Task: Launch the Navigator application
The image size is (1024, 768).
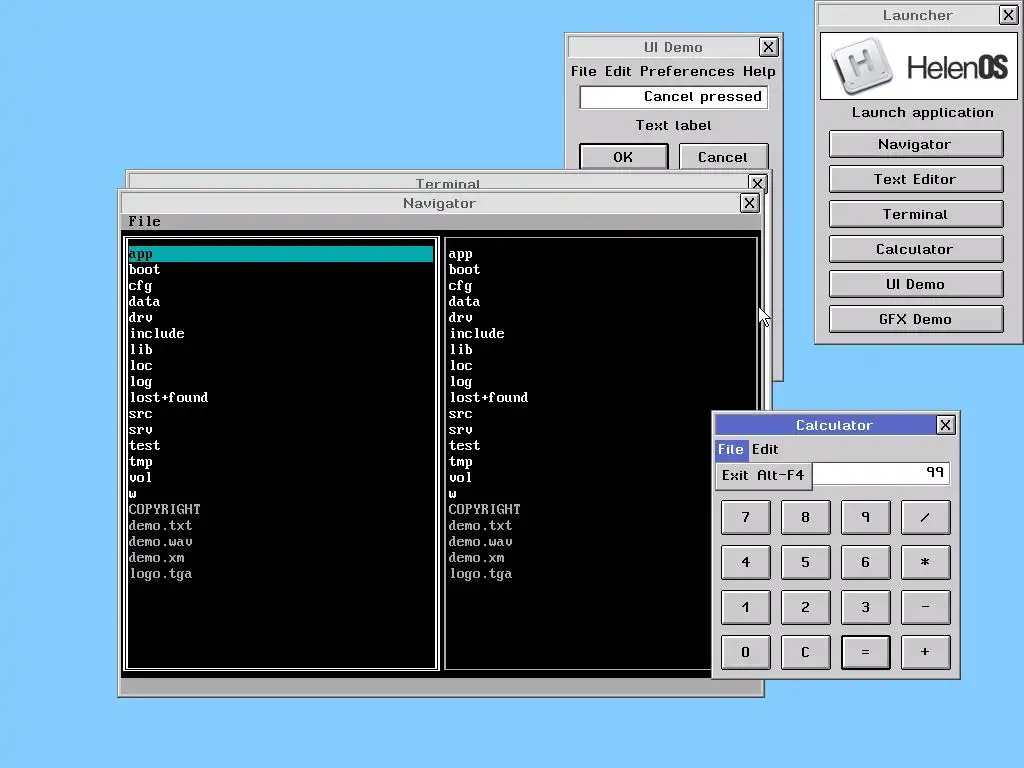Action: [916, 144]
